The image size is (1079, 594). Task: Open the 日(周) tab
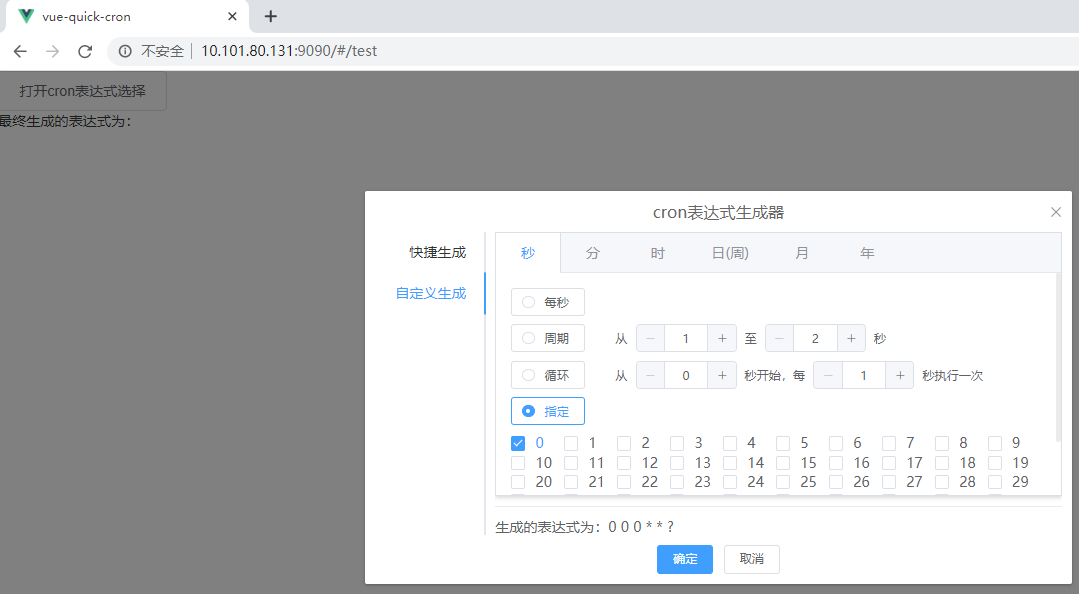click(x=729, y=253)
